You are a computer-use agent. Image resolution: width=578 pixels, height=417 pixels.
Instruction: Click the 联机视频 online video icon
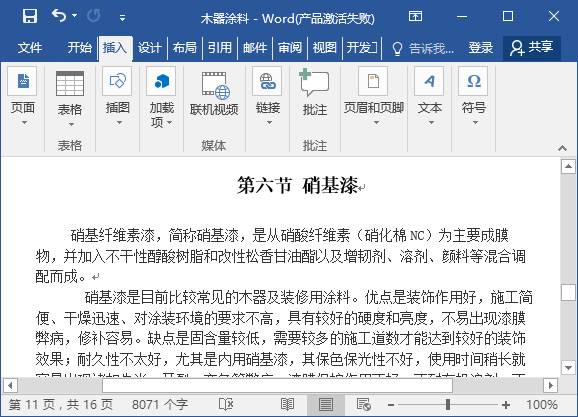(x=215, y=85)
